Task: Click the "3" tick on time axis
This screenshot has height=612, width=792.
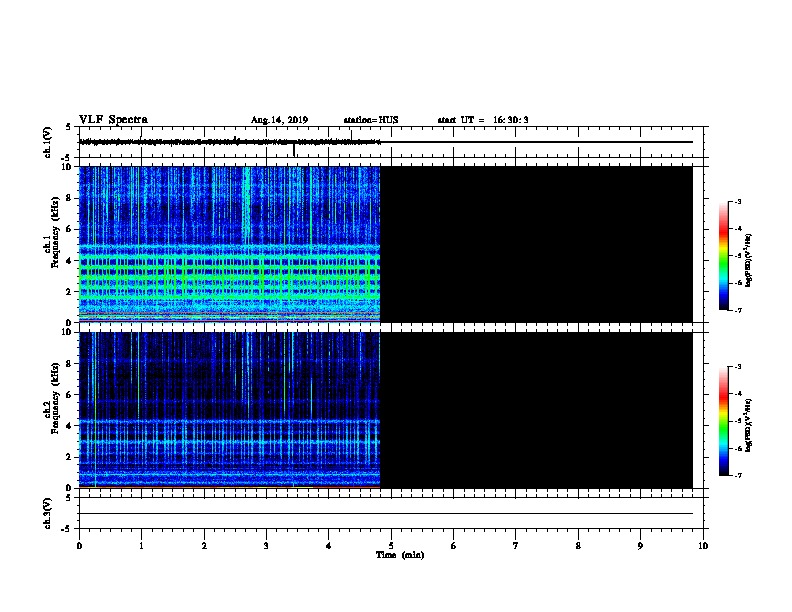Action: 266,546
